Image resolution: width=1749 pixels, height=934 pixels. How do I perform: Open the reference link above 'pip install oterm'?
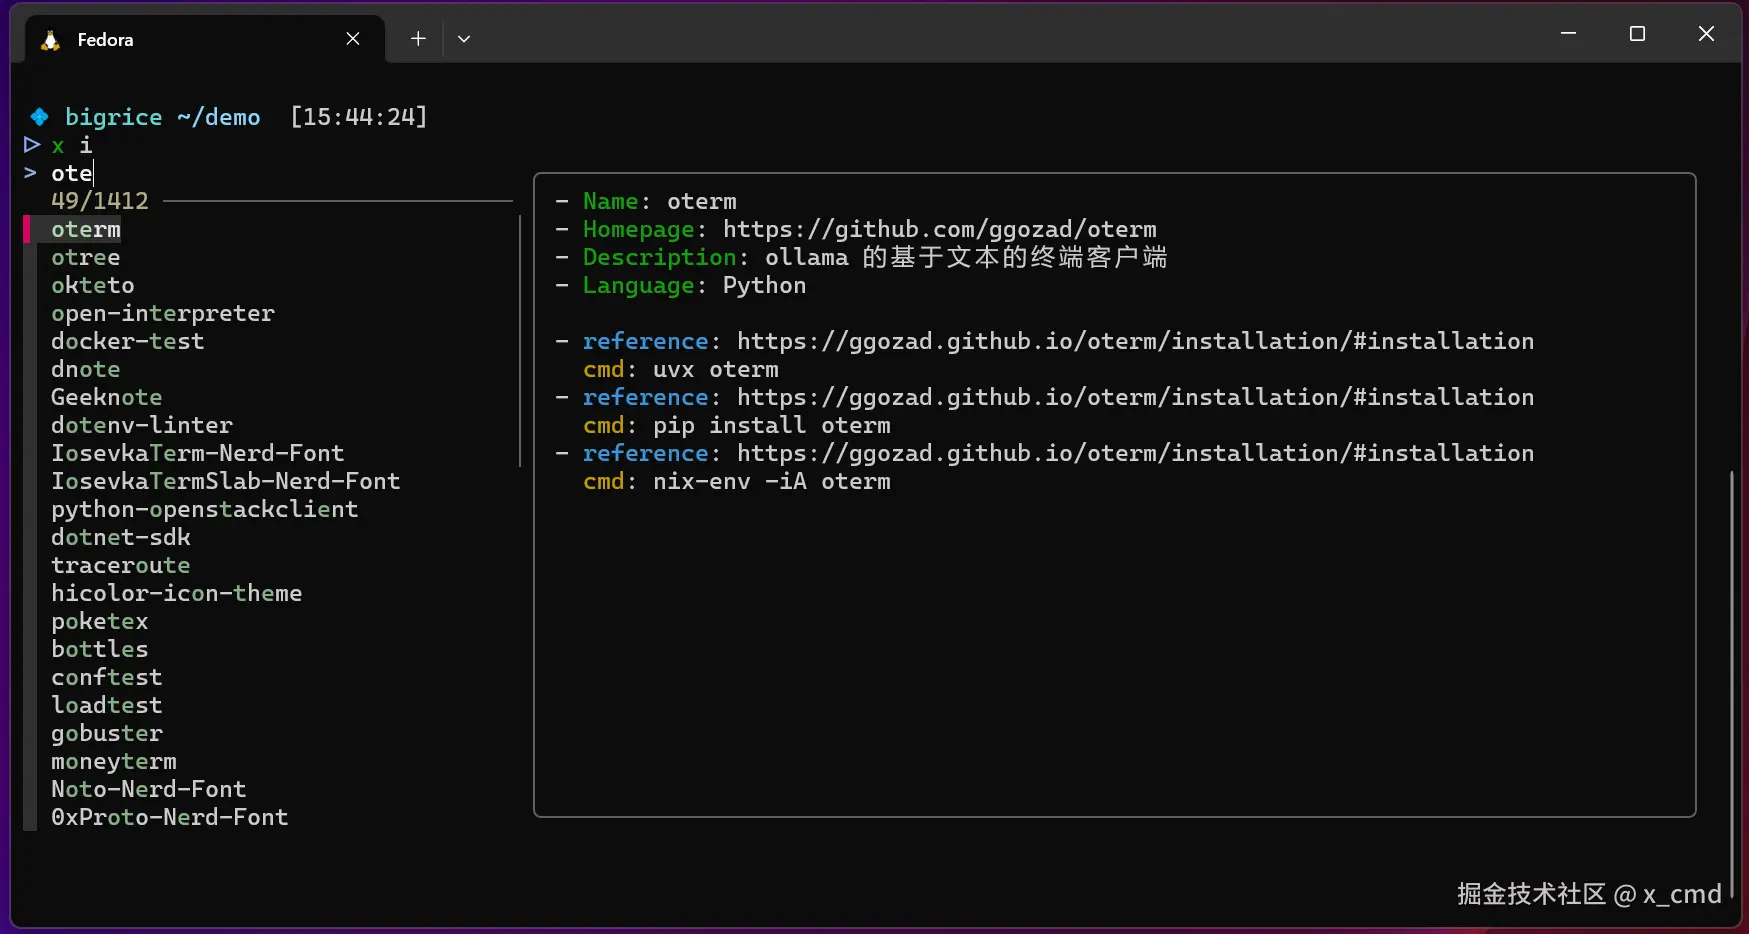tap(1136, 397)
